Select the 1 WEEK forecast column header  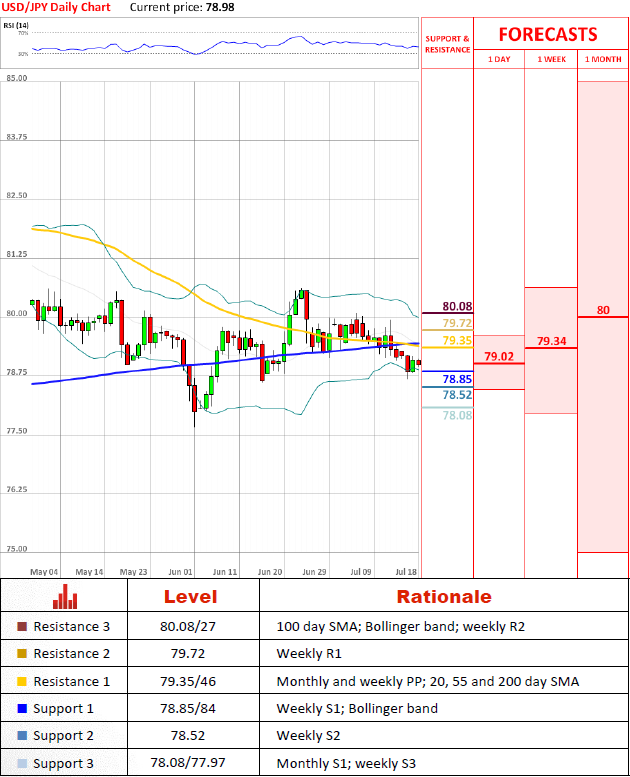tap(551, 59)
